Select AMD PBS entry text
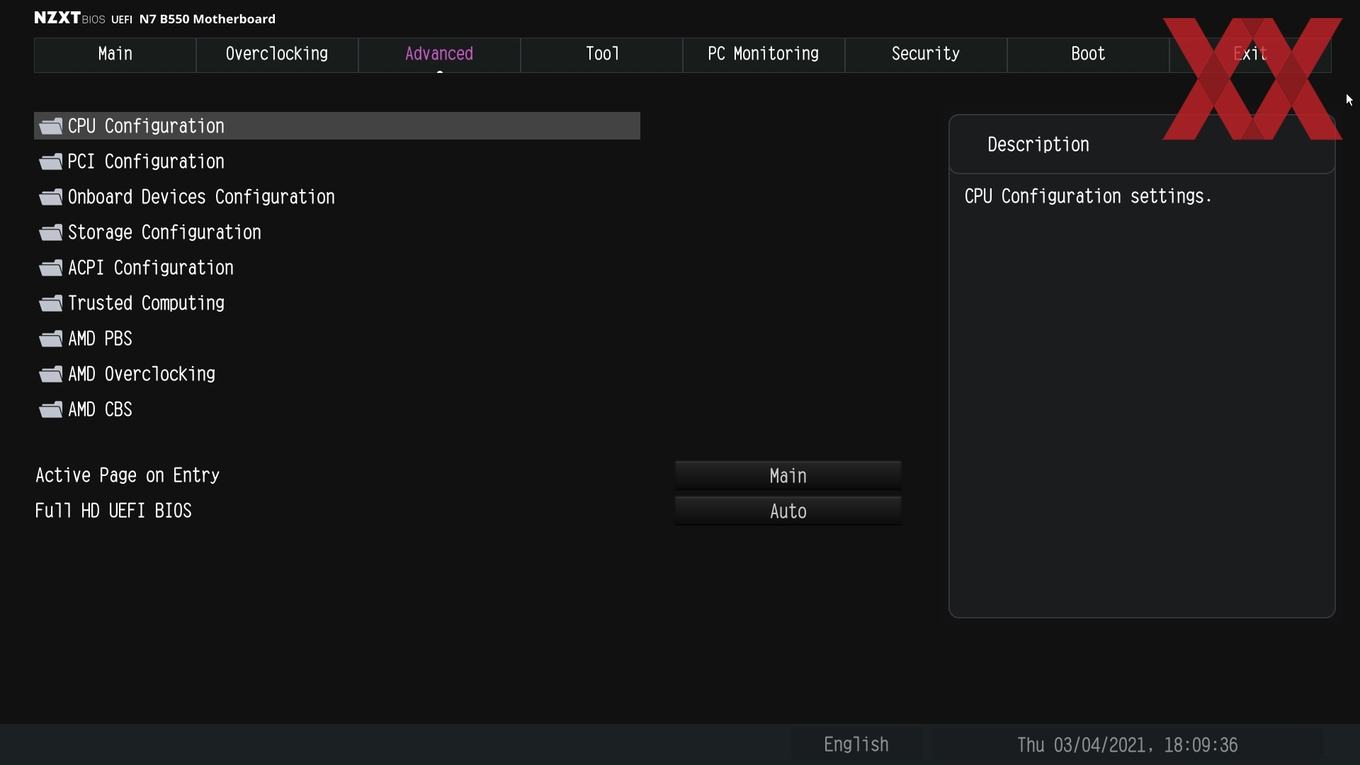The width and height of the screenshot is (1360, 765). [100, 339]
